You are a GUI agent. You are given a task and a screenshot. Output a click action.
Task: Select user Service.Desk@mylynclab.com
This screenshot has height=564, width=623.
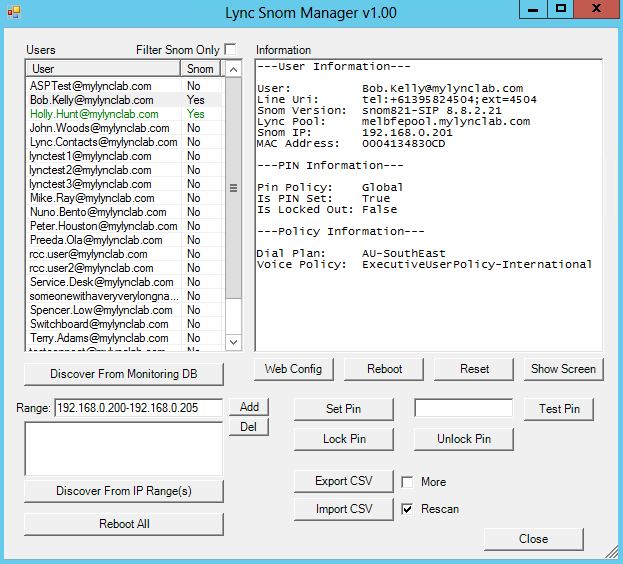(125, 282)
